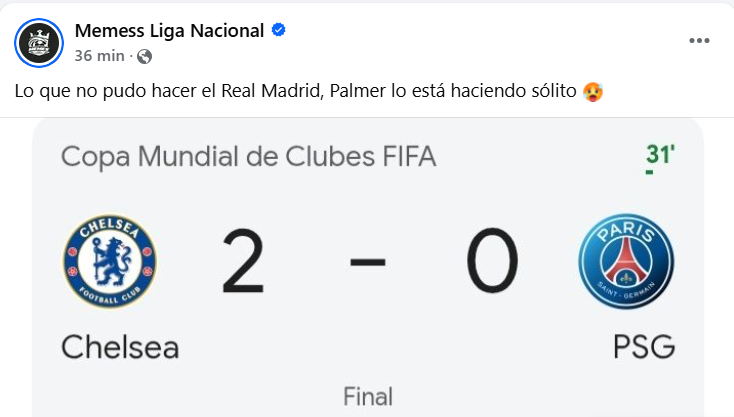Click the Copa Mundial de Clubes FIFA heading
This screenshot has height=417, width=734.
(x=248, y=157)
